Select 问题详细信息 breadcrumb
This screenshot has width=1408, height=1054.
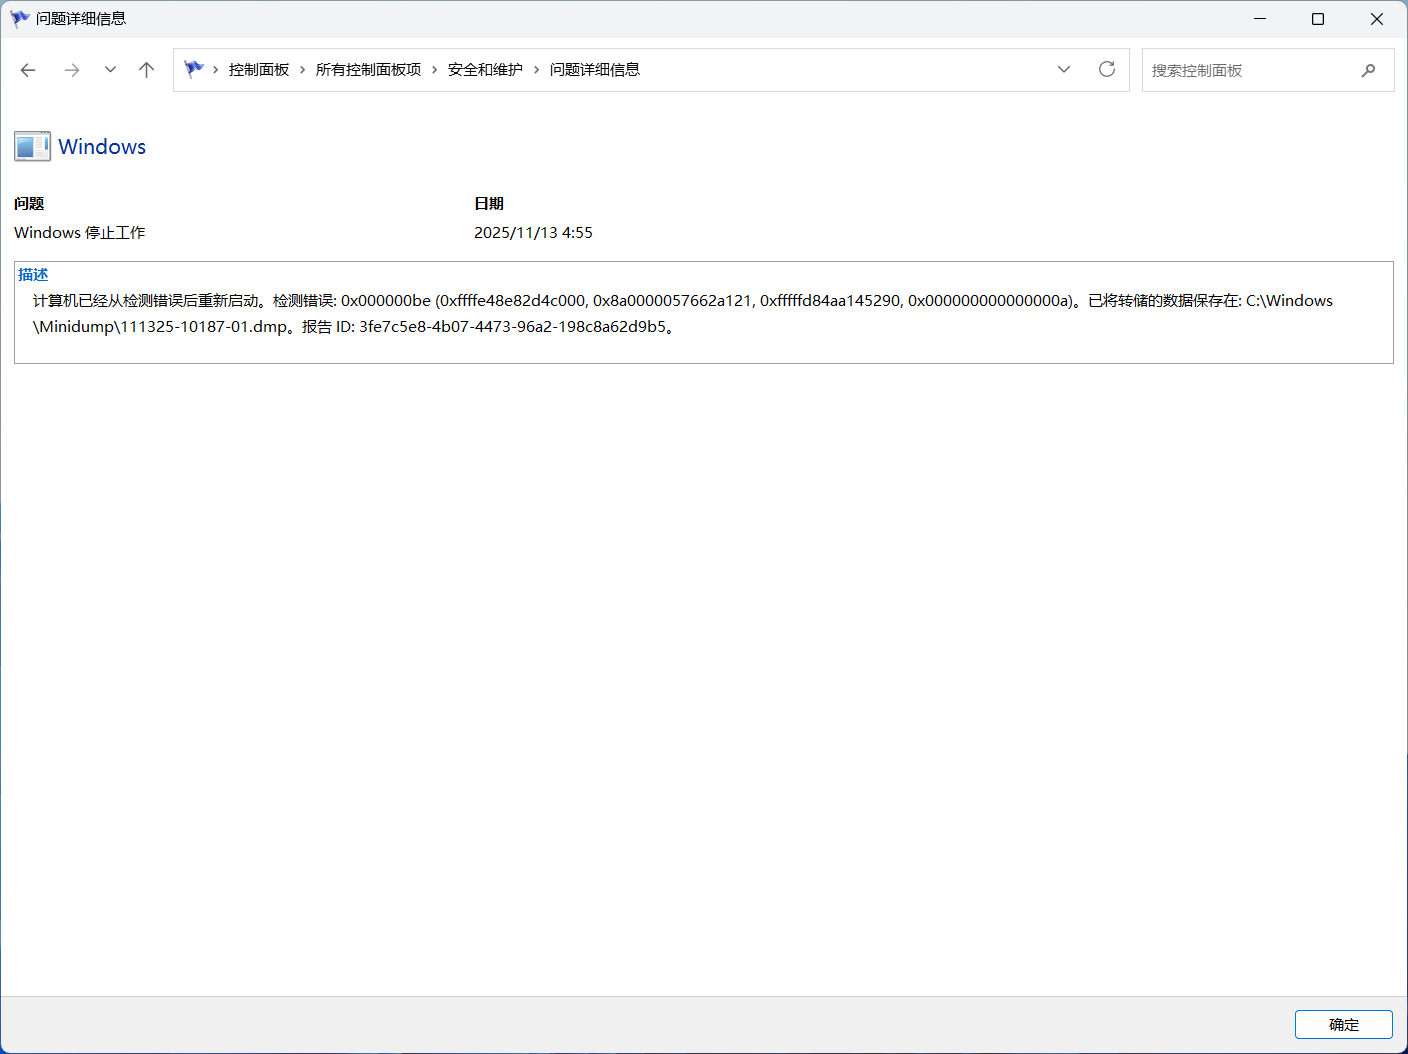[x=595, y=70]
